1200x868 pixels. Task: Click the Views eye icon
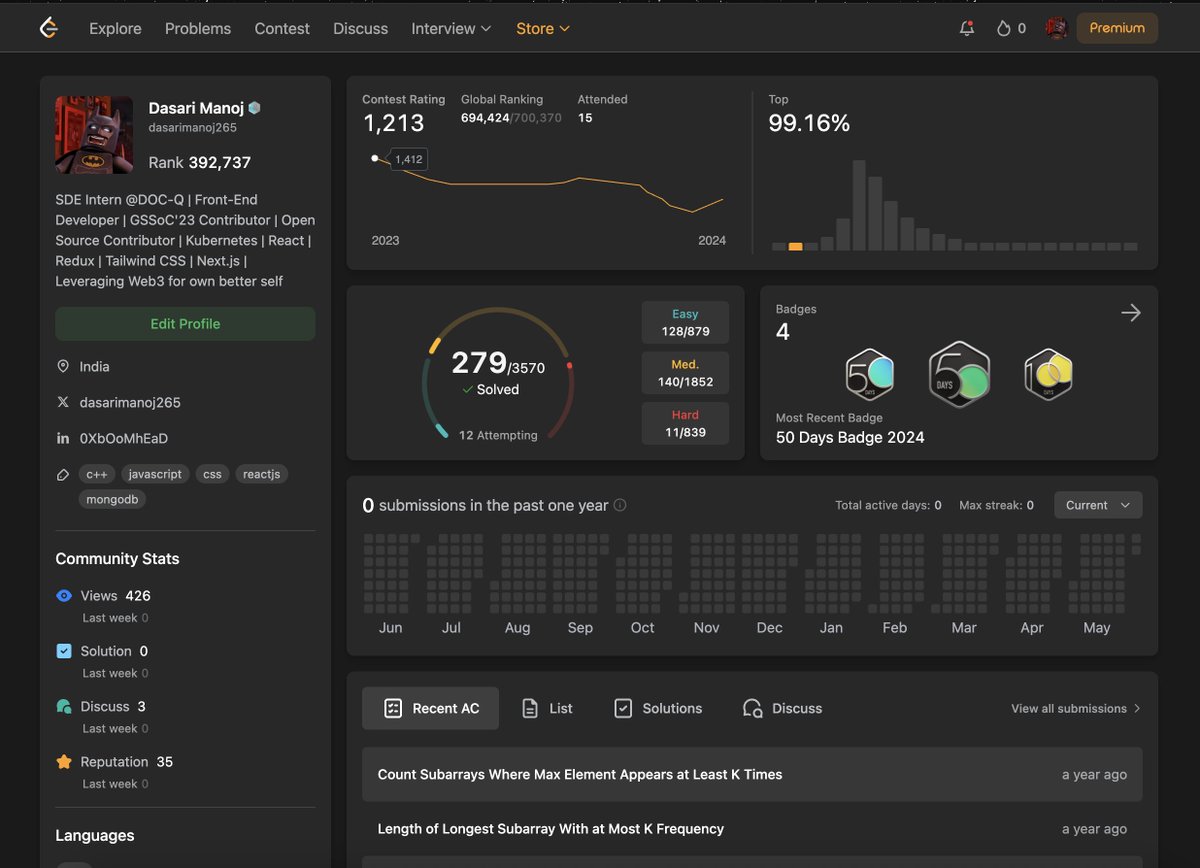(x=64, y=596)
